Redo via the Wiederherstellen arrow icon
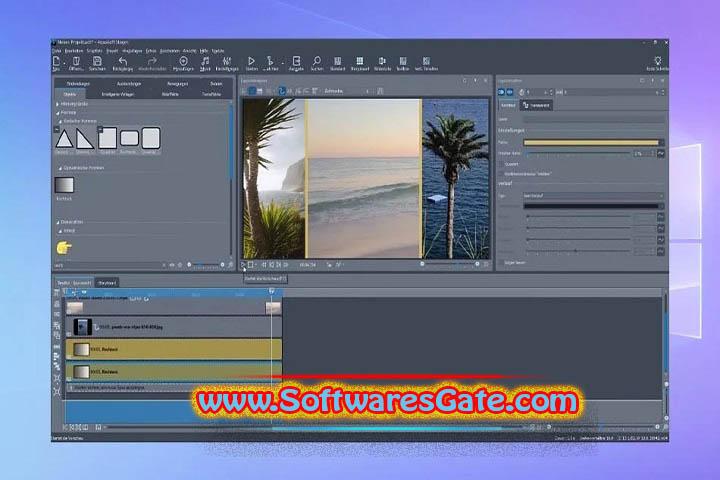 (152, 63)
